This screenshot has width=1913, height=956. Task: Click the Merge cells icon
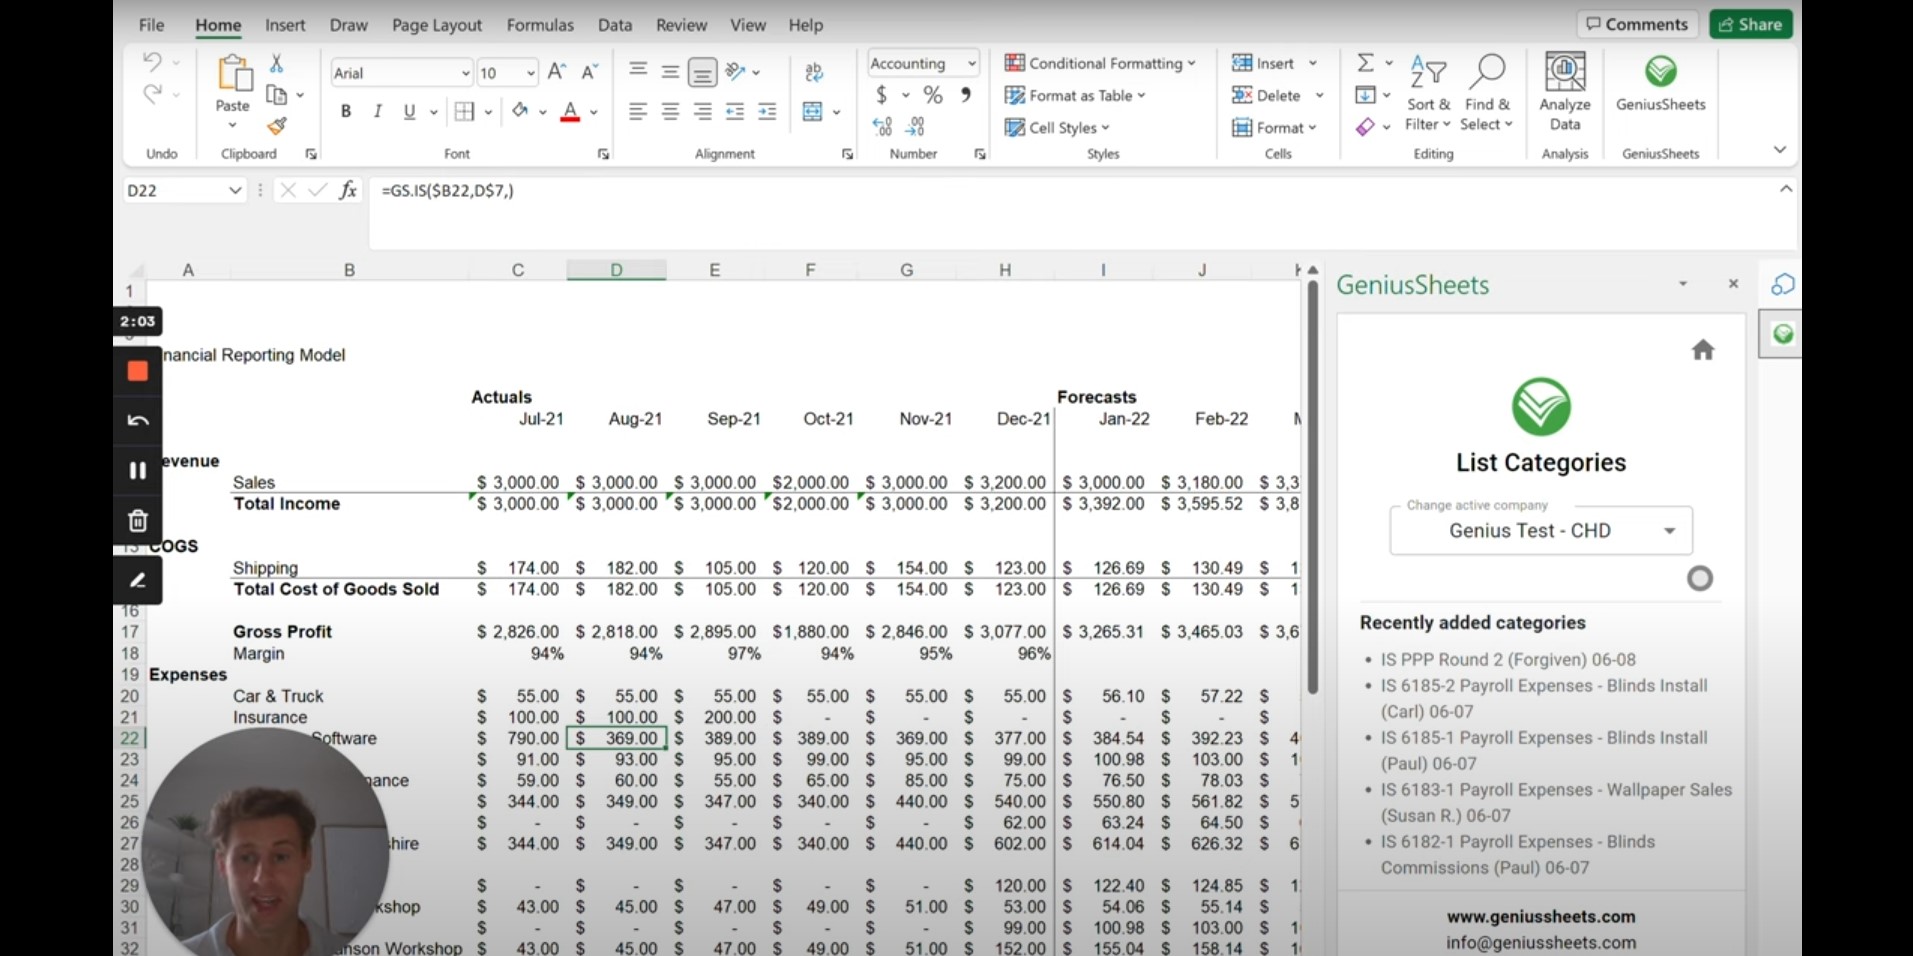[x=813, y=111]
